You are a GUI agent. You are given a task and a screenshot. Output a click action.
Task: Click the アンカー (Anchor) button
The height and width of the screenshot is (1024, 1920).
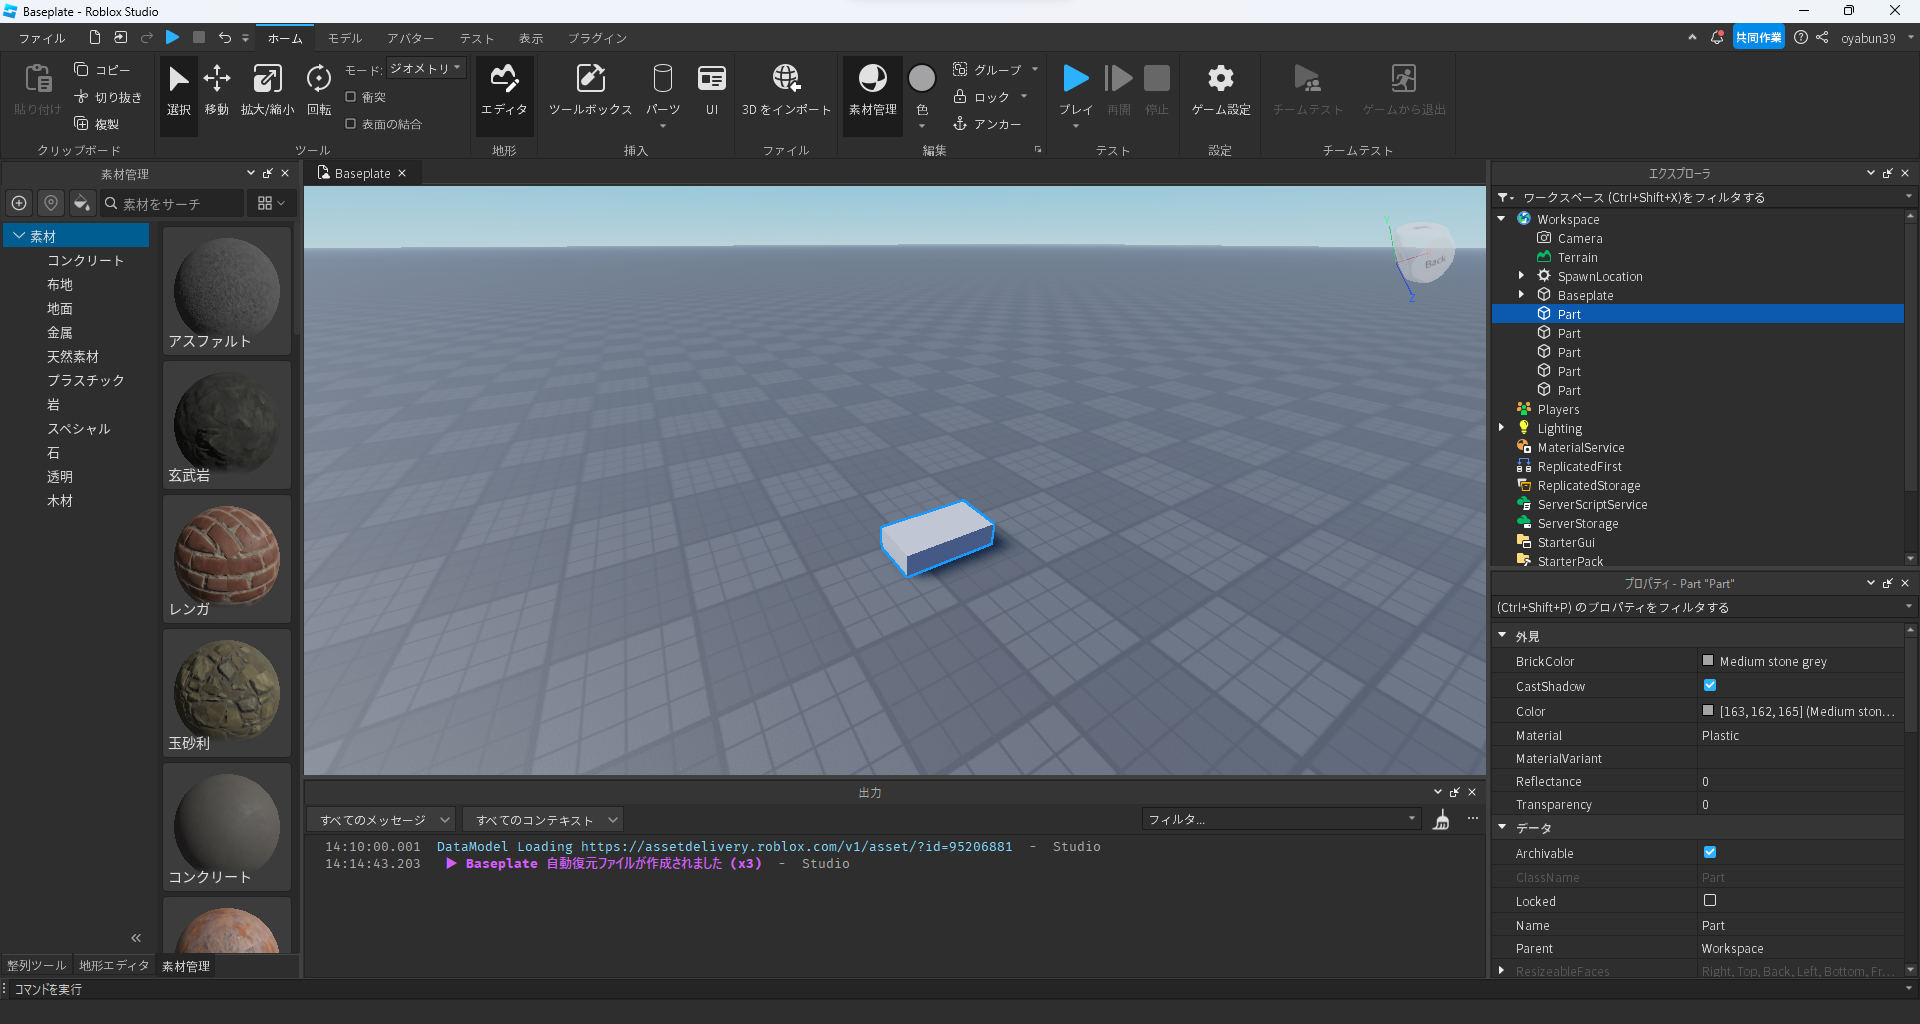(x=987, y=124)
